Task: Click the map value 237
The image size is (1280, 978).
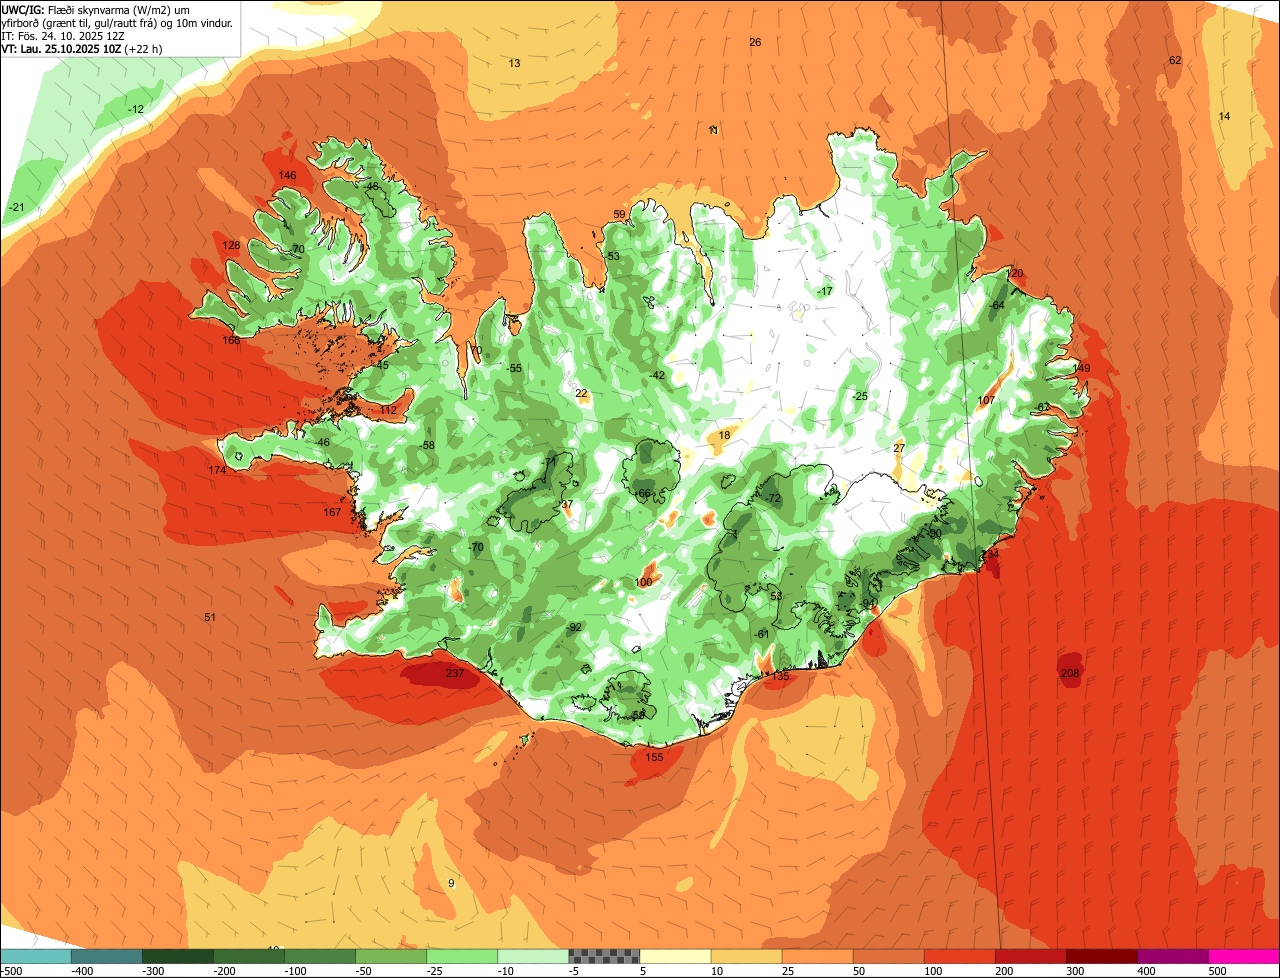Action: point(455,674)
